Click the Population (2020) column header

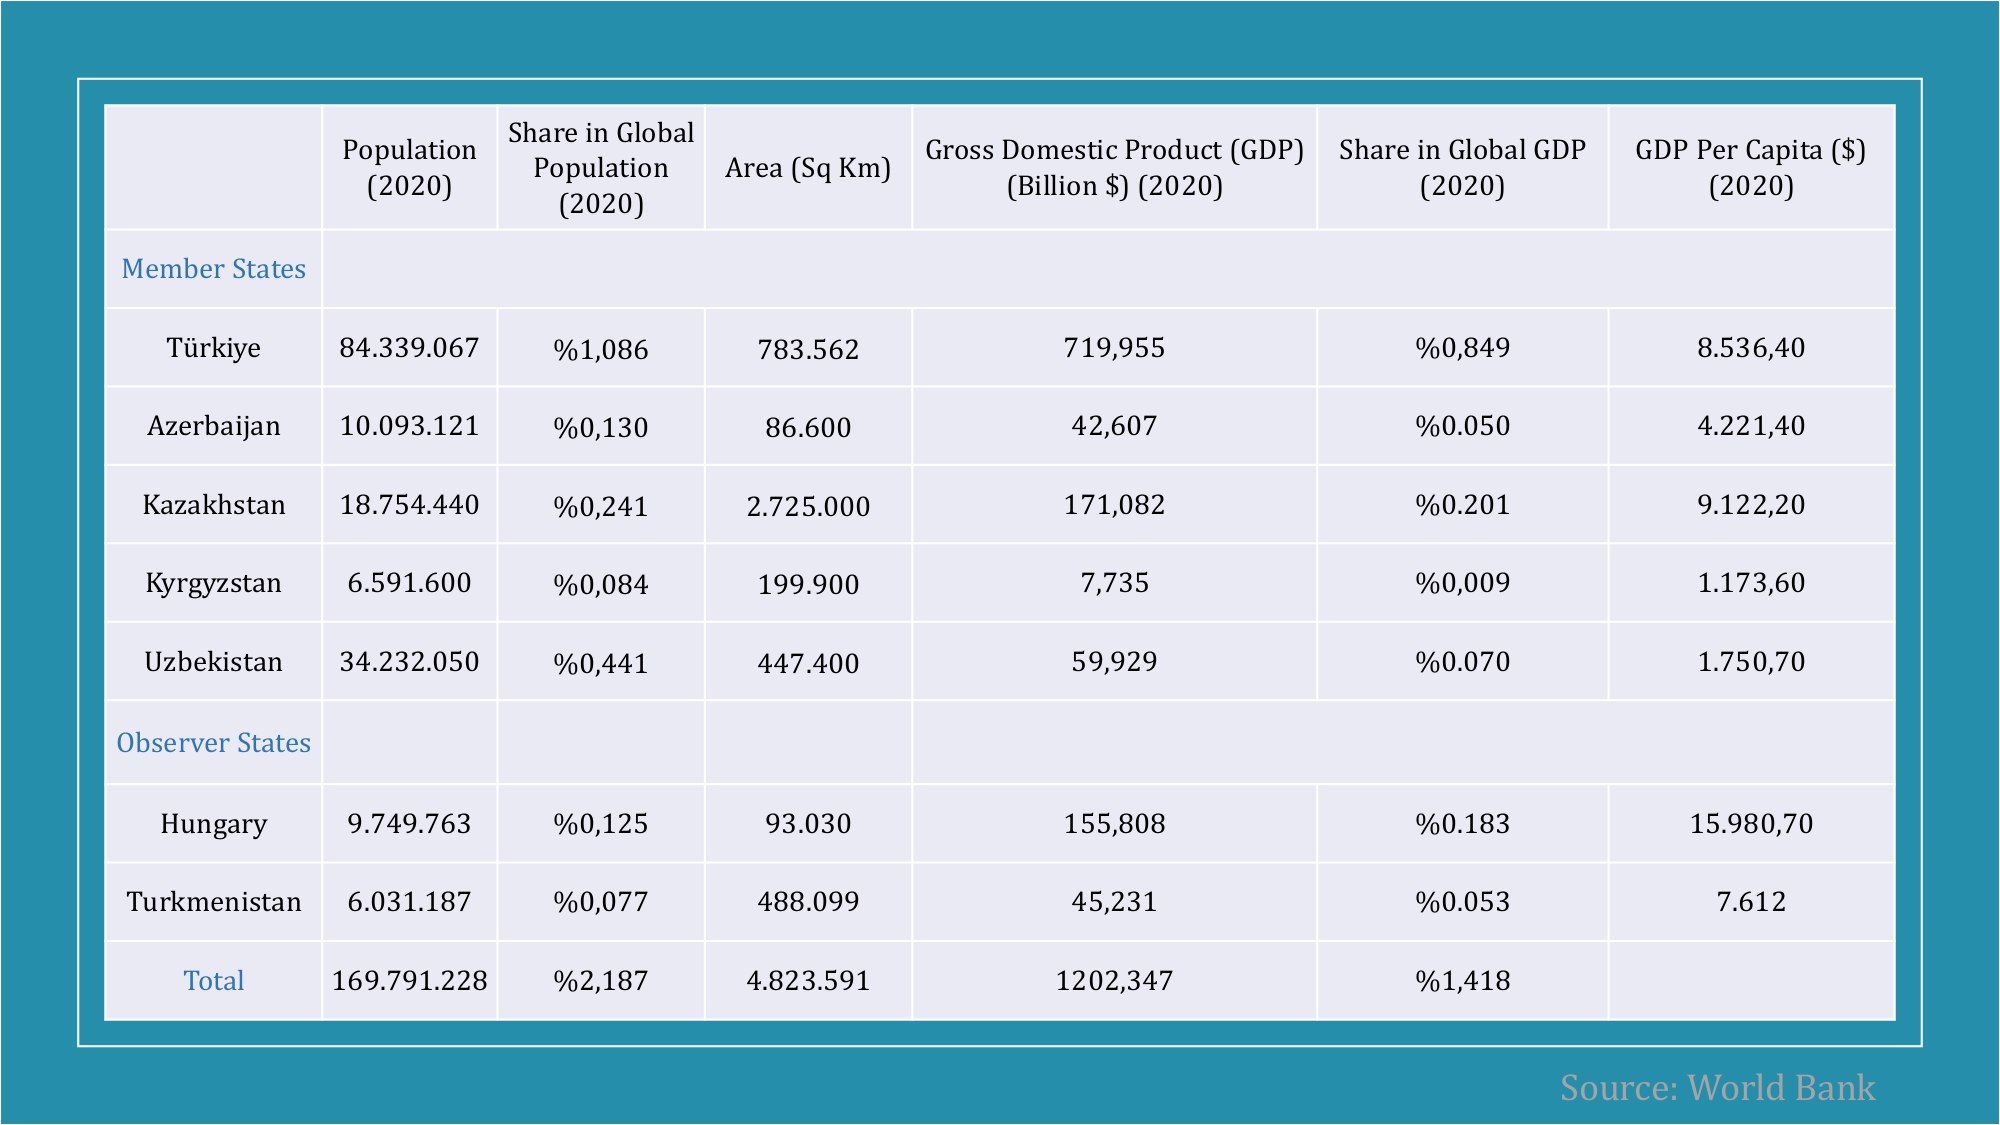(409, 168)
